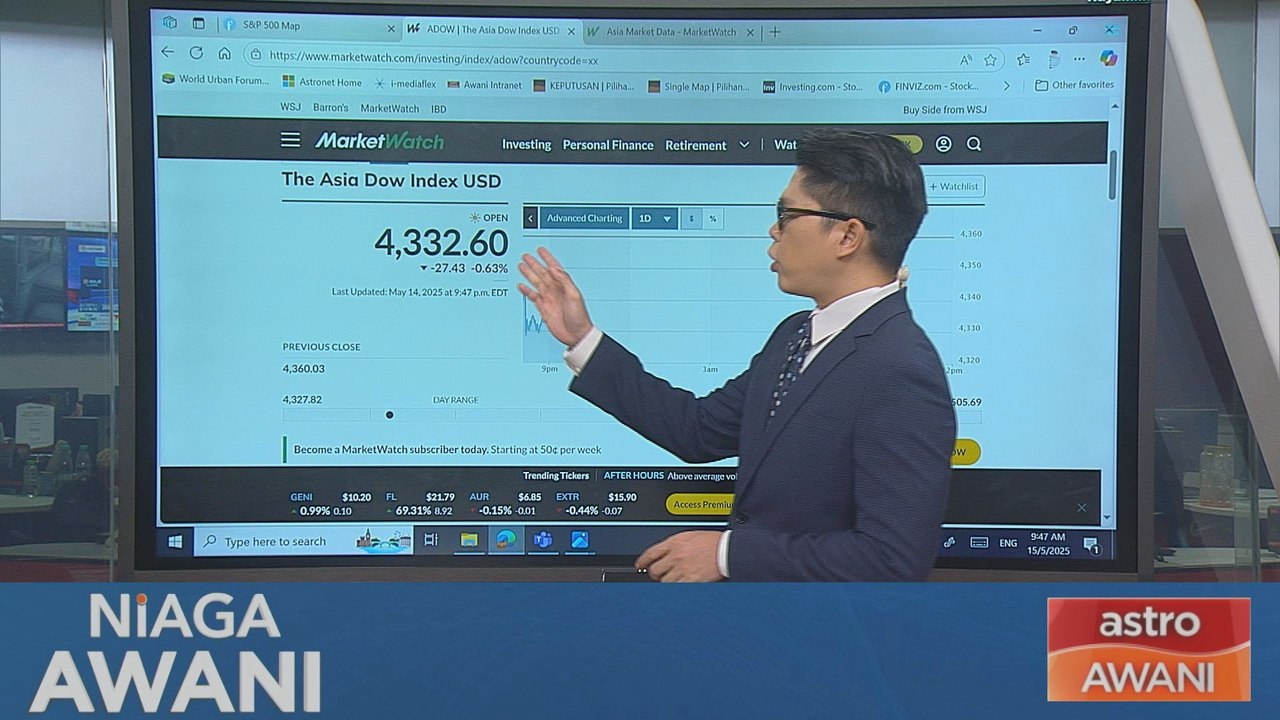Image resolution: width=1280 pixels, height=720 pixels.
Task: Click the Advanced Charting button
Action: click(585, 218)
